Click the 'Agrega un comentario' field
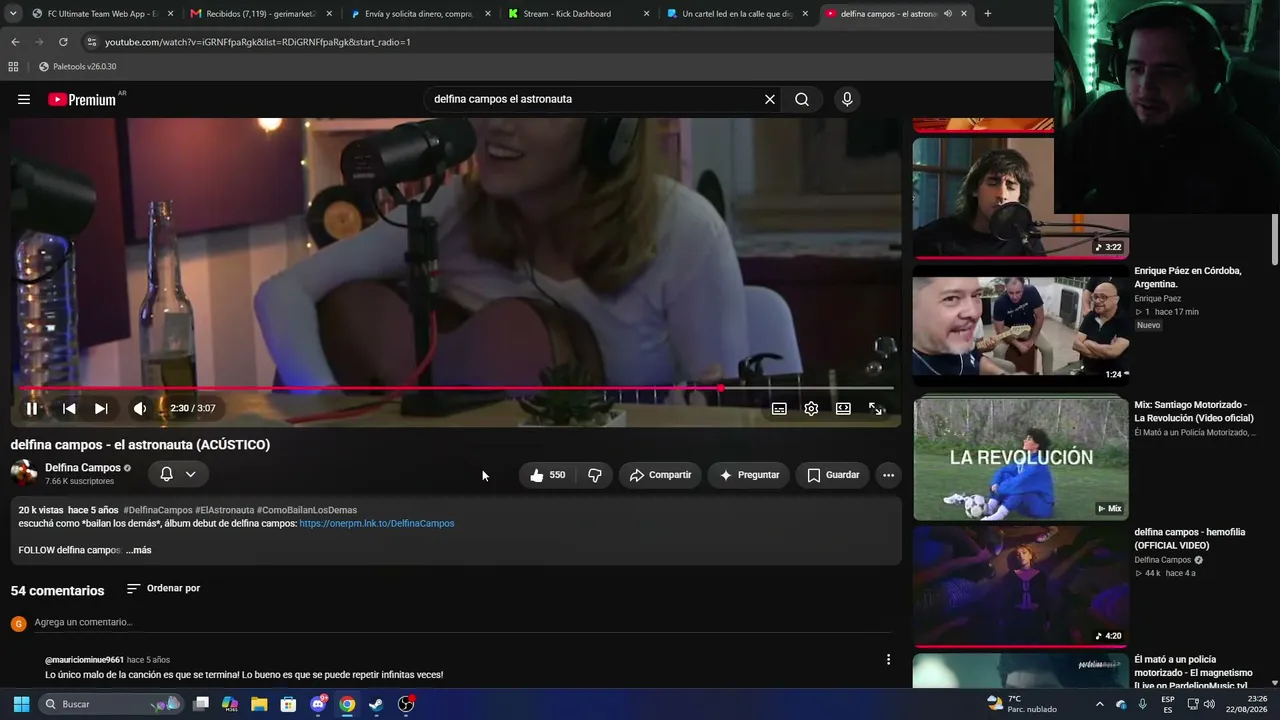The width and height of the screenshot is (1280, 720). pyautogui.click(x=462, y=622)
